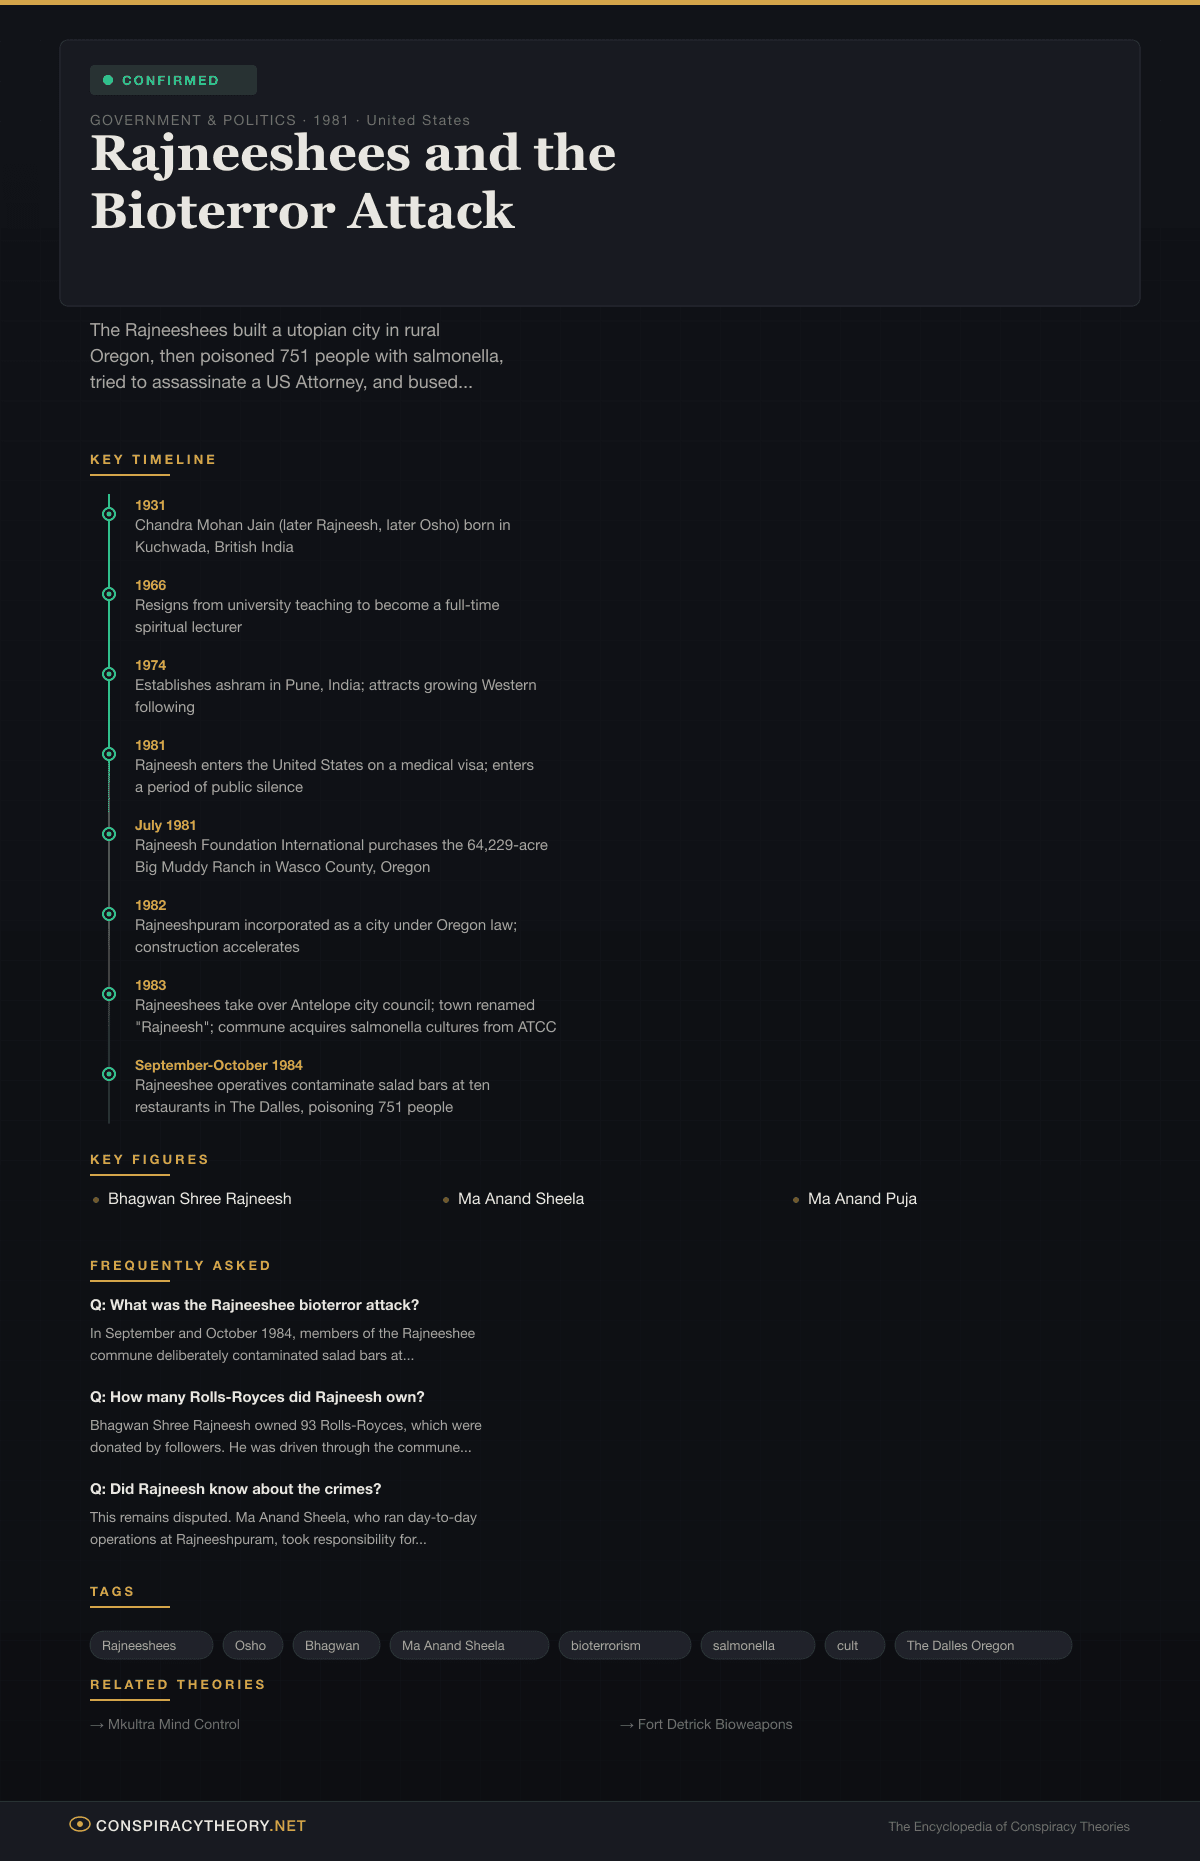This screenshot has height=1861, width=1200.
Task: Select the Osho tag
Action: (x=251, y=1645)
